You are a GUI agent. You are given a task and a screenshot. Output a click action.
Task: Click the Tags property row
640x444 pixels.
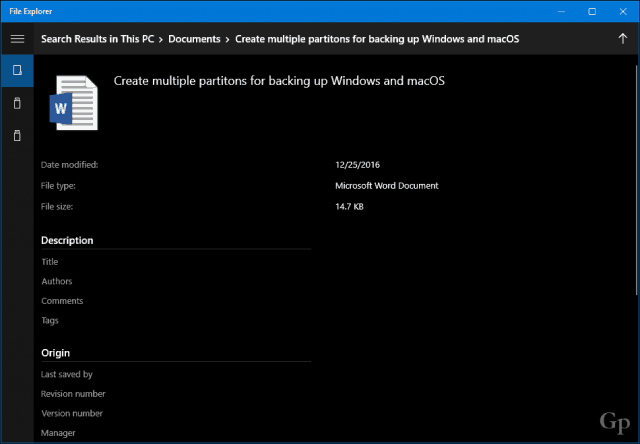[x=49, y=321]
